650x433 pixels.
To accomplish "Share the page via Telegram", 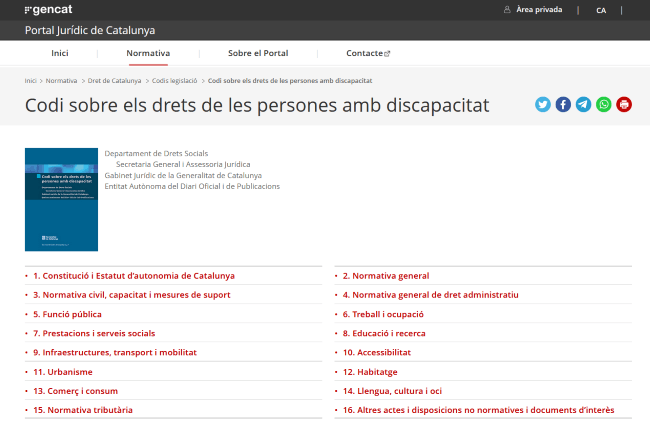I will [x=583, y=104].
